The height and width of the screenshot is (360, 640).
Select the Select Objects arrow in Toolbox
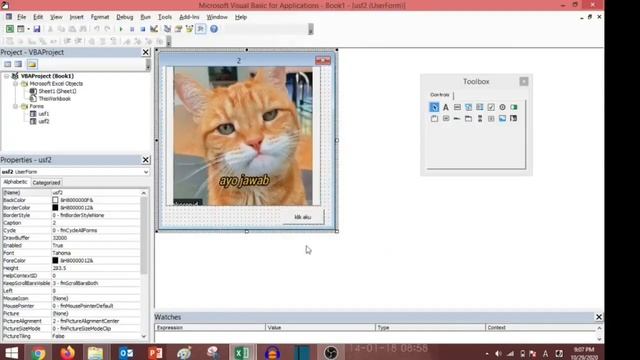click(434, 107)
